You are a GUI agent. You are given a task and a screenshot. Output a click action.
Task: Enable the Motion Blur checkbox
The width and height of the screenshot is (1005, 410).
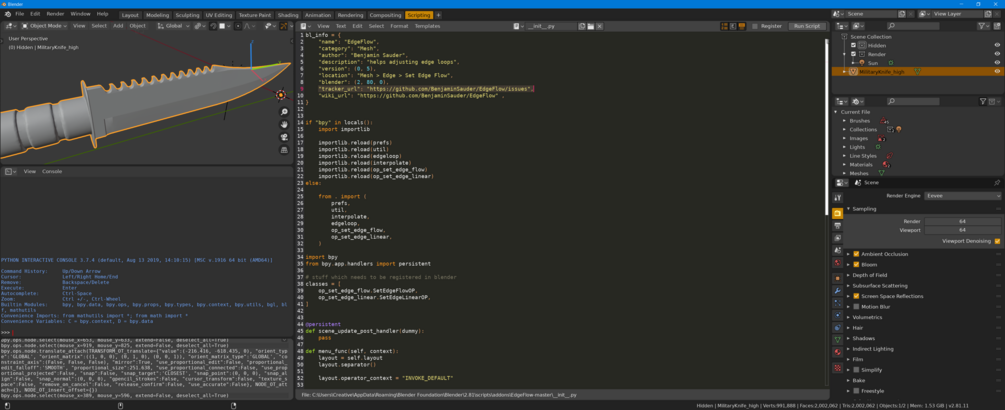click(x=856, y=307)
